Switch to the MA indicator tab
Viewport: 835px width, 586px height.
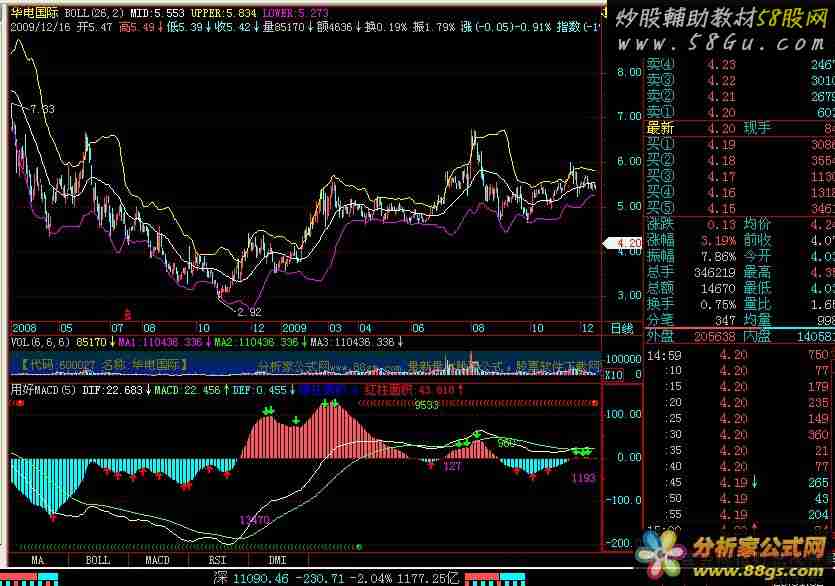coord(38,560)
